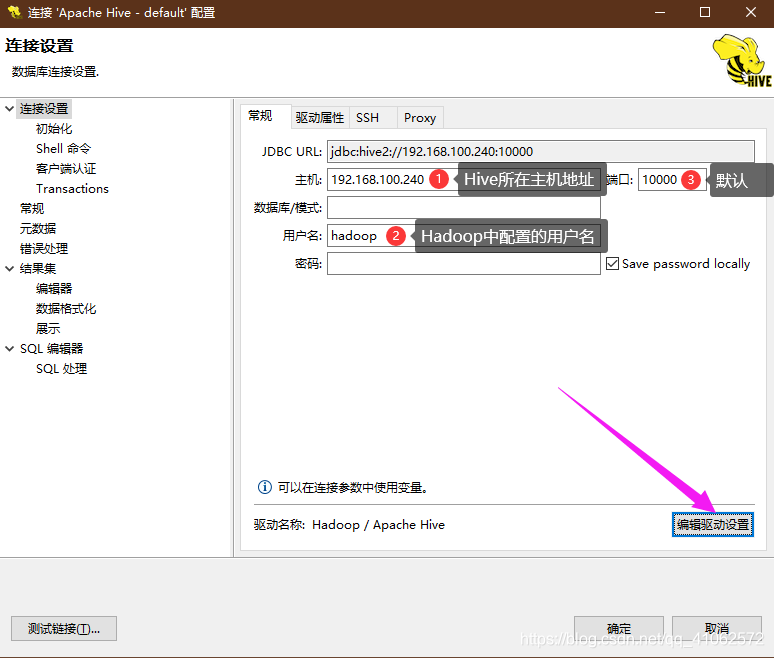The height and width of the screenshot is (658, 774).
Task: Cancel with the 取消 button
Action: coord(716,628)
